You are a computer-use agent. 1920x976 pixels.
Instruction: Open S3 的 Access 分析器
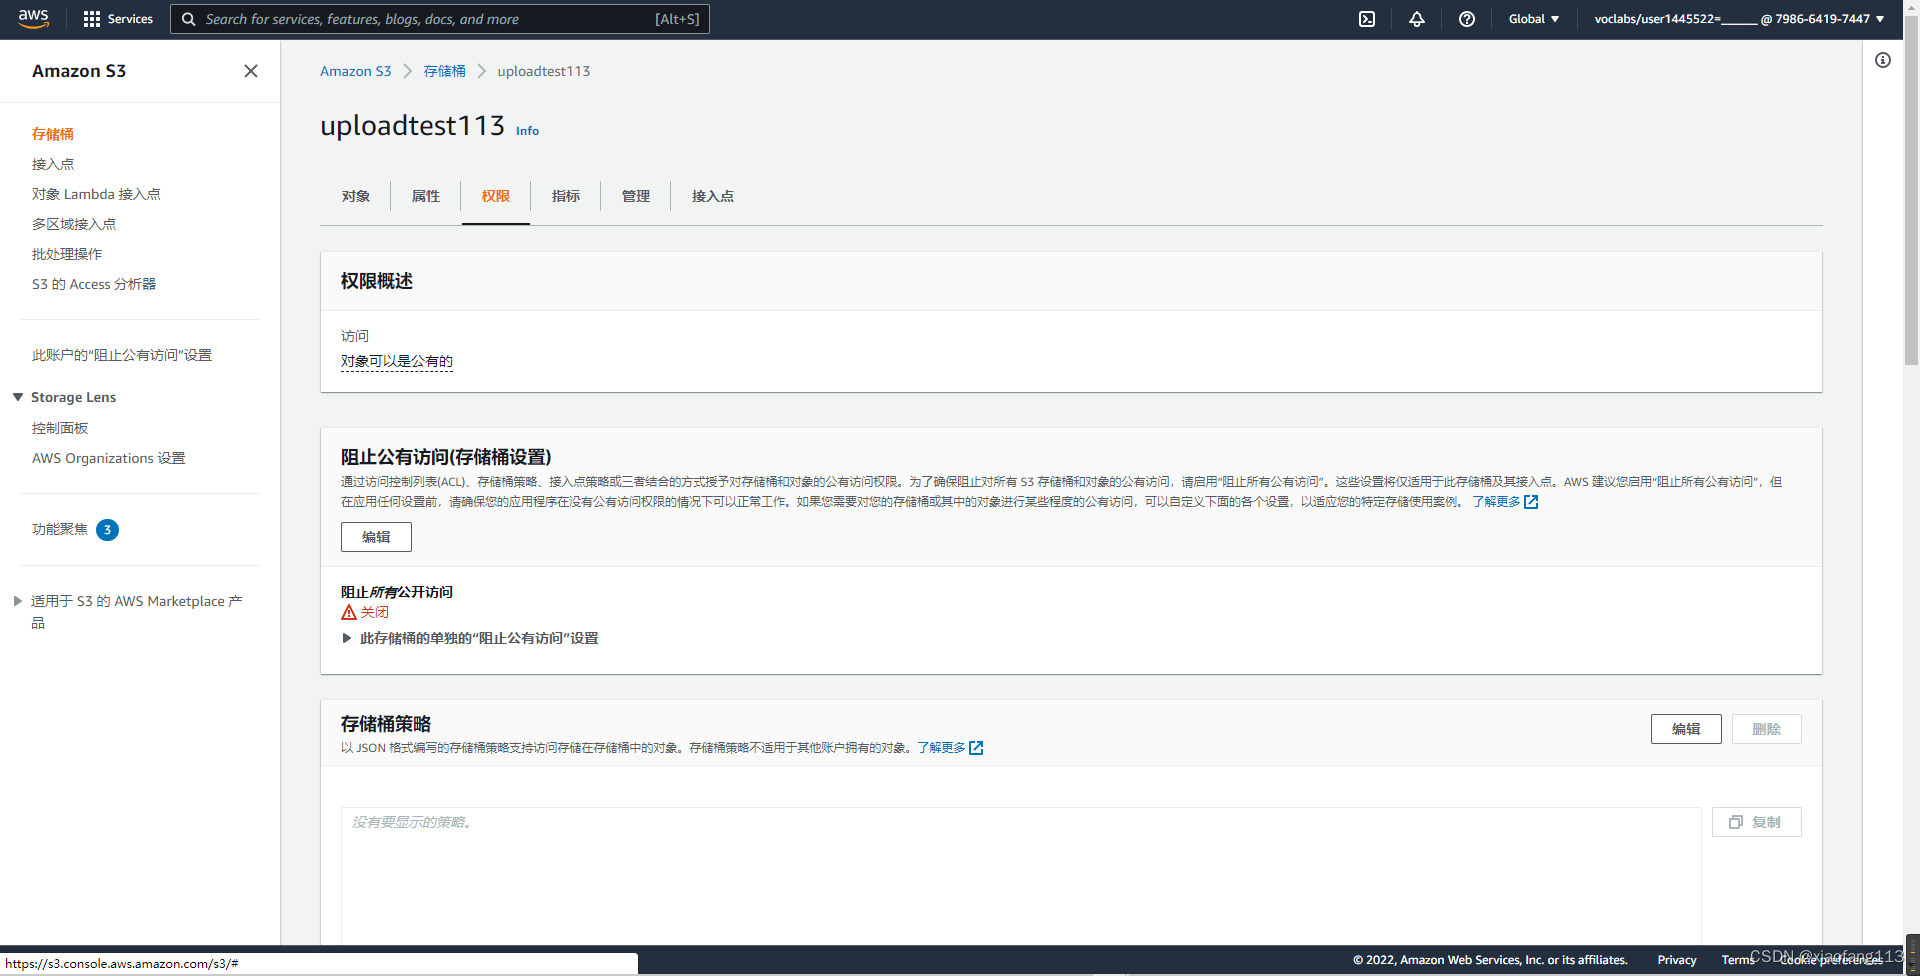coord(94,284)
